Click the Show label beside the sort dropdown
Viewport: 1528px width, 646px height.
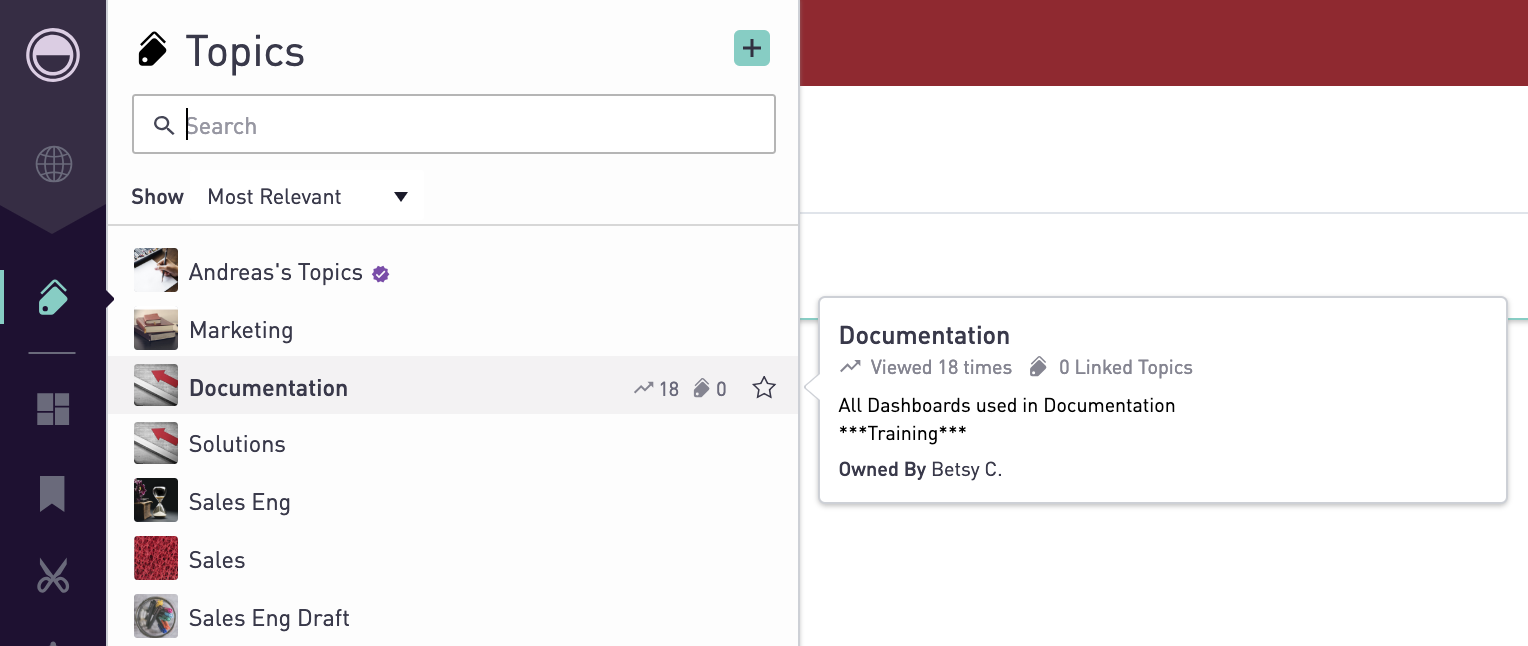click(157, 197)
